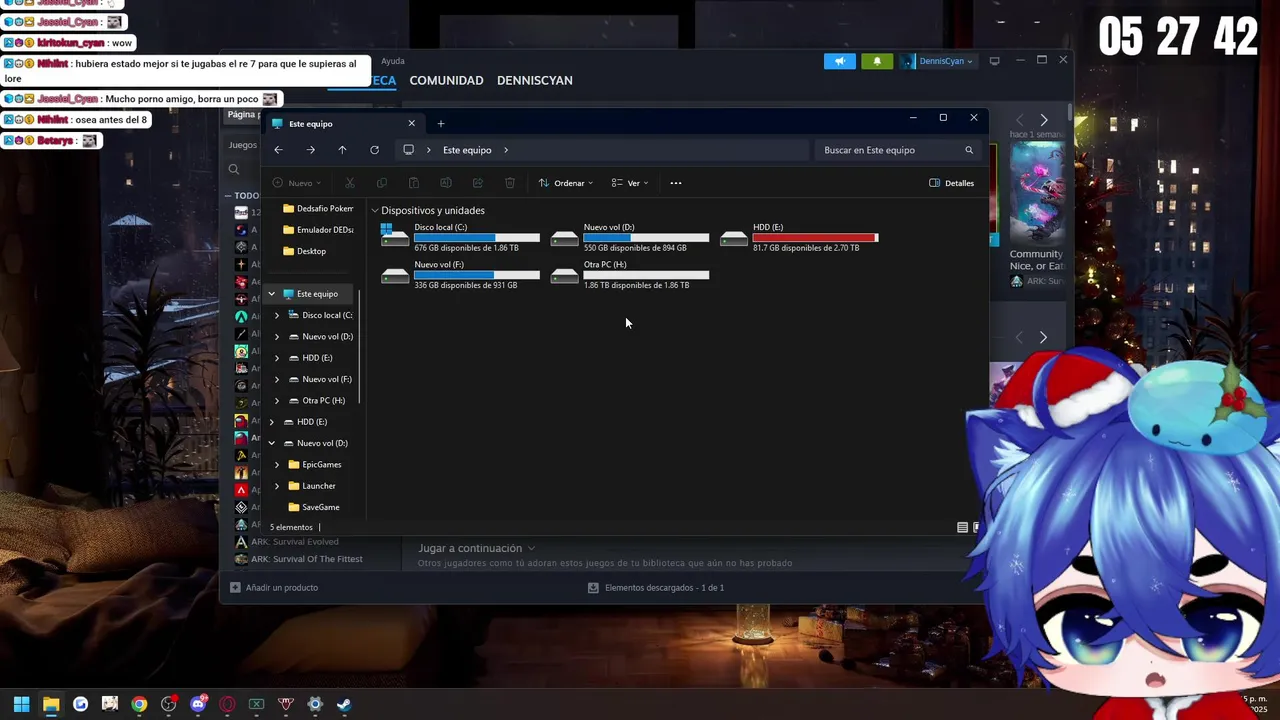1280x720 pixels.
Task: Click the Paste clipboard icon
Action: pos(413,183)
